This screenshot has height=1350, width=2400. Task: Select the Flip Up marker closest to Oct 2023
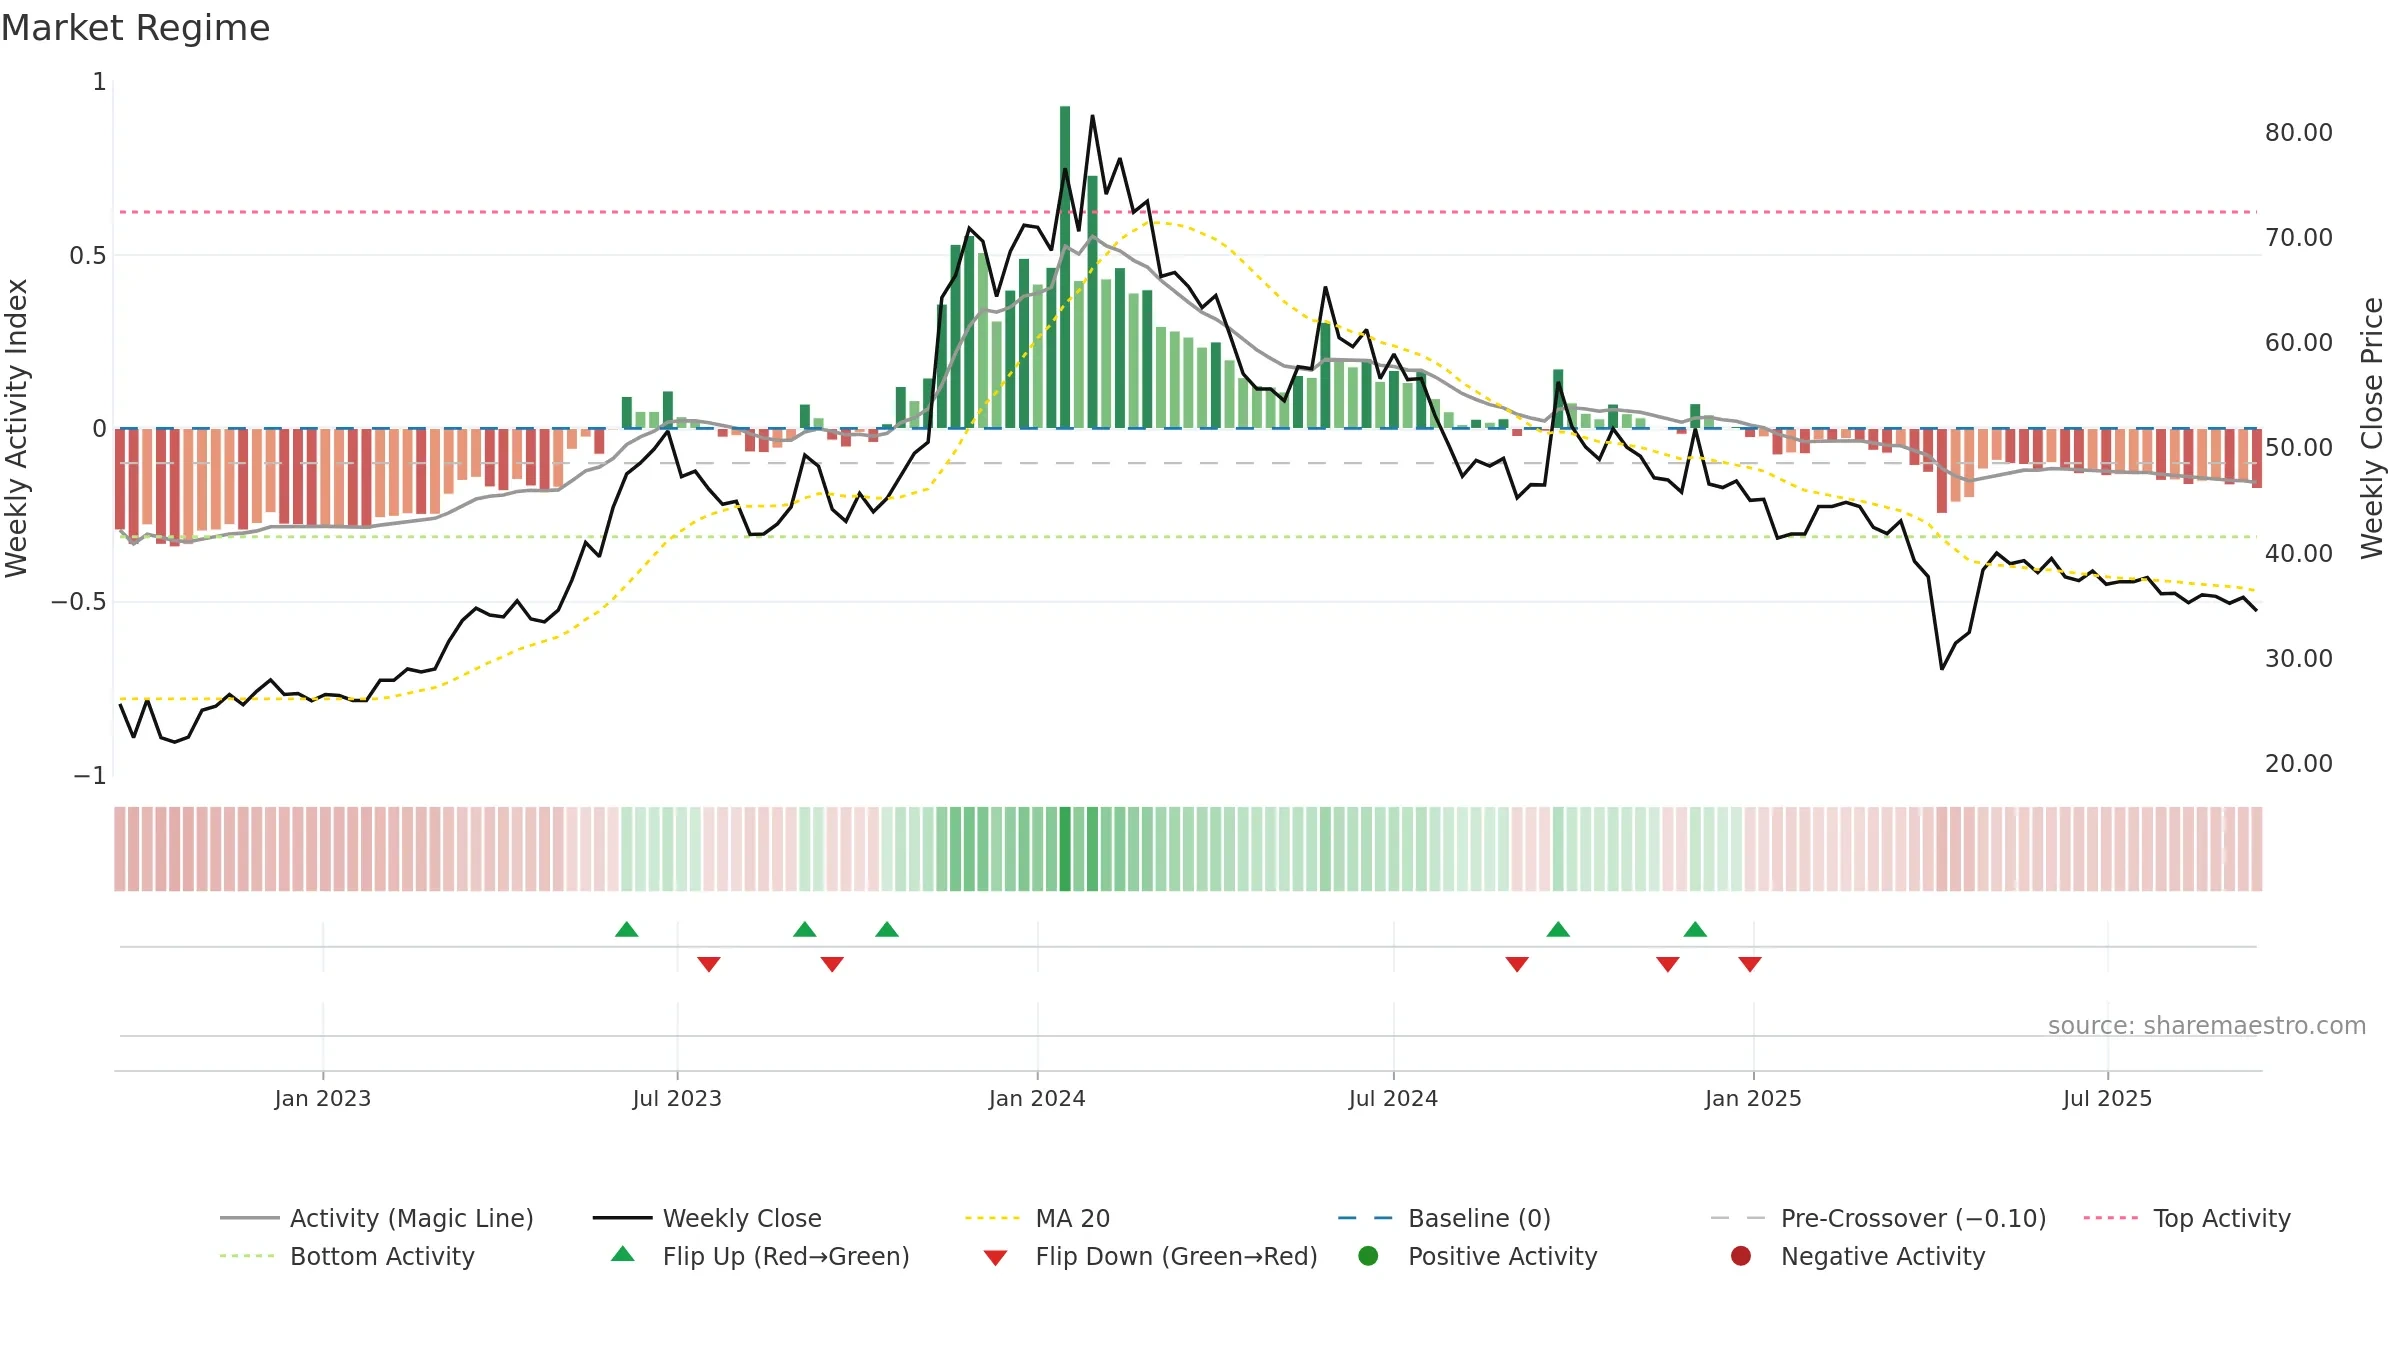tap(887, 929)
